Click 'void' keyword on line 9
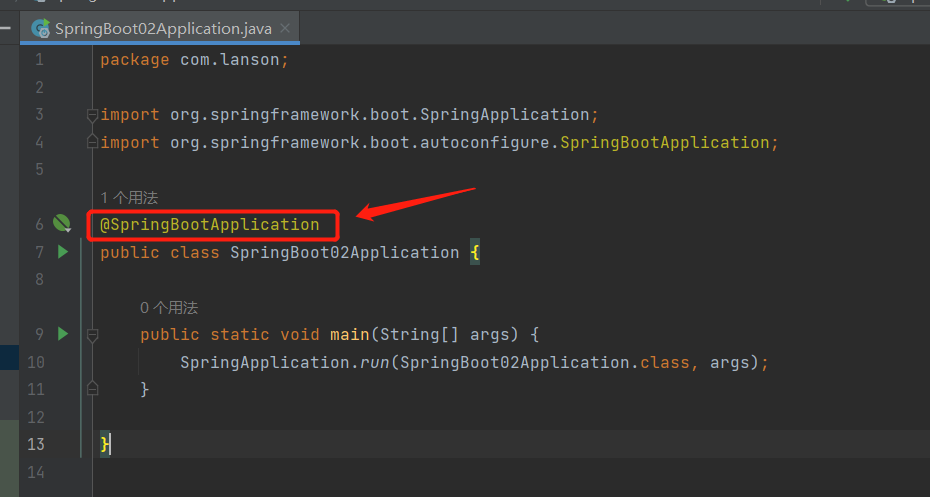 coord(300,334)
